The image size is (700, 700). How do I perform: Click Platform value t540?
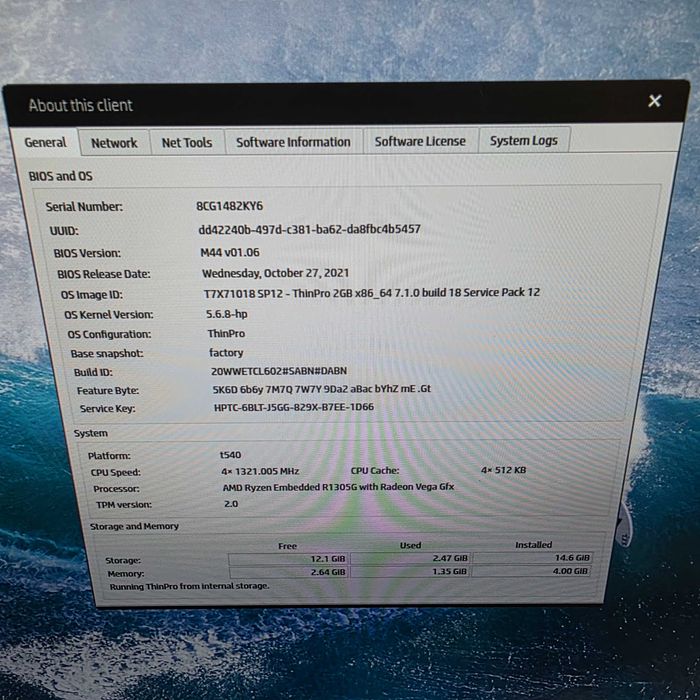click(230, 454)
